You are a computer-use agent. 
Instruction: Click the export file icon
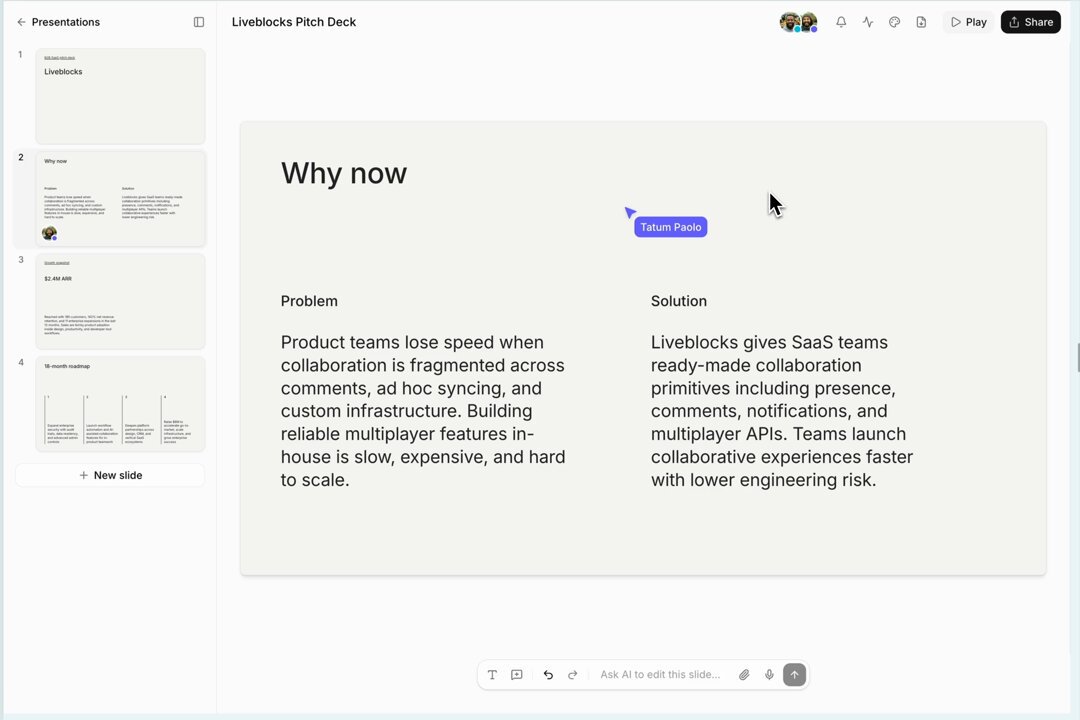(x=921, y=22)
